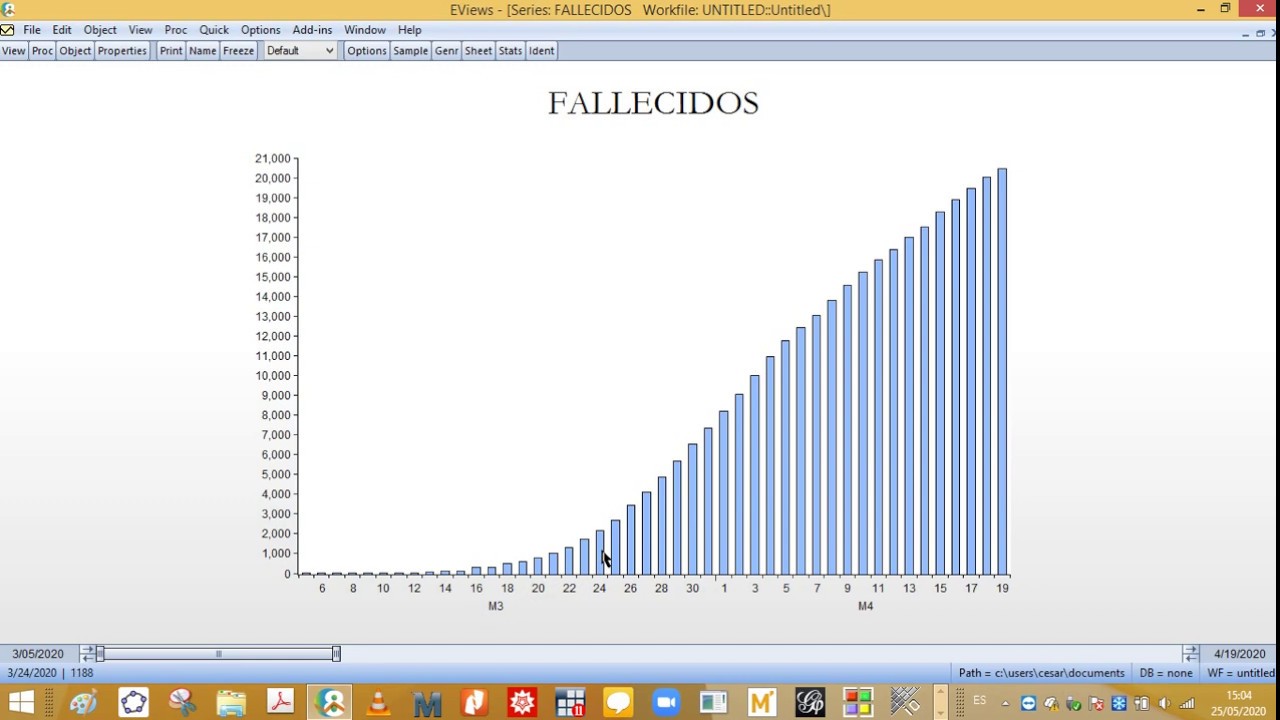The width and height of the screenshot is (1280, 720).
Task: Open File Explorer from taskbar
Action: [231, 702]
